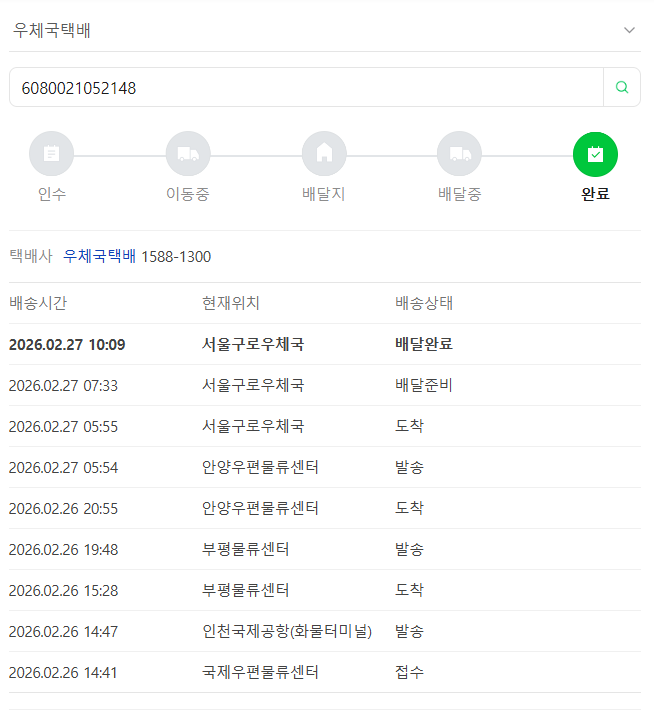Click the 배송상태 column header

coord(424,303)
